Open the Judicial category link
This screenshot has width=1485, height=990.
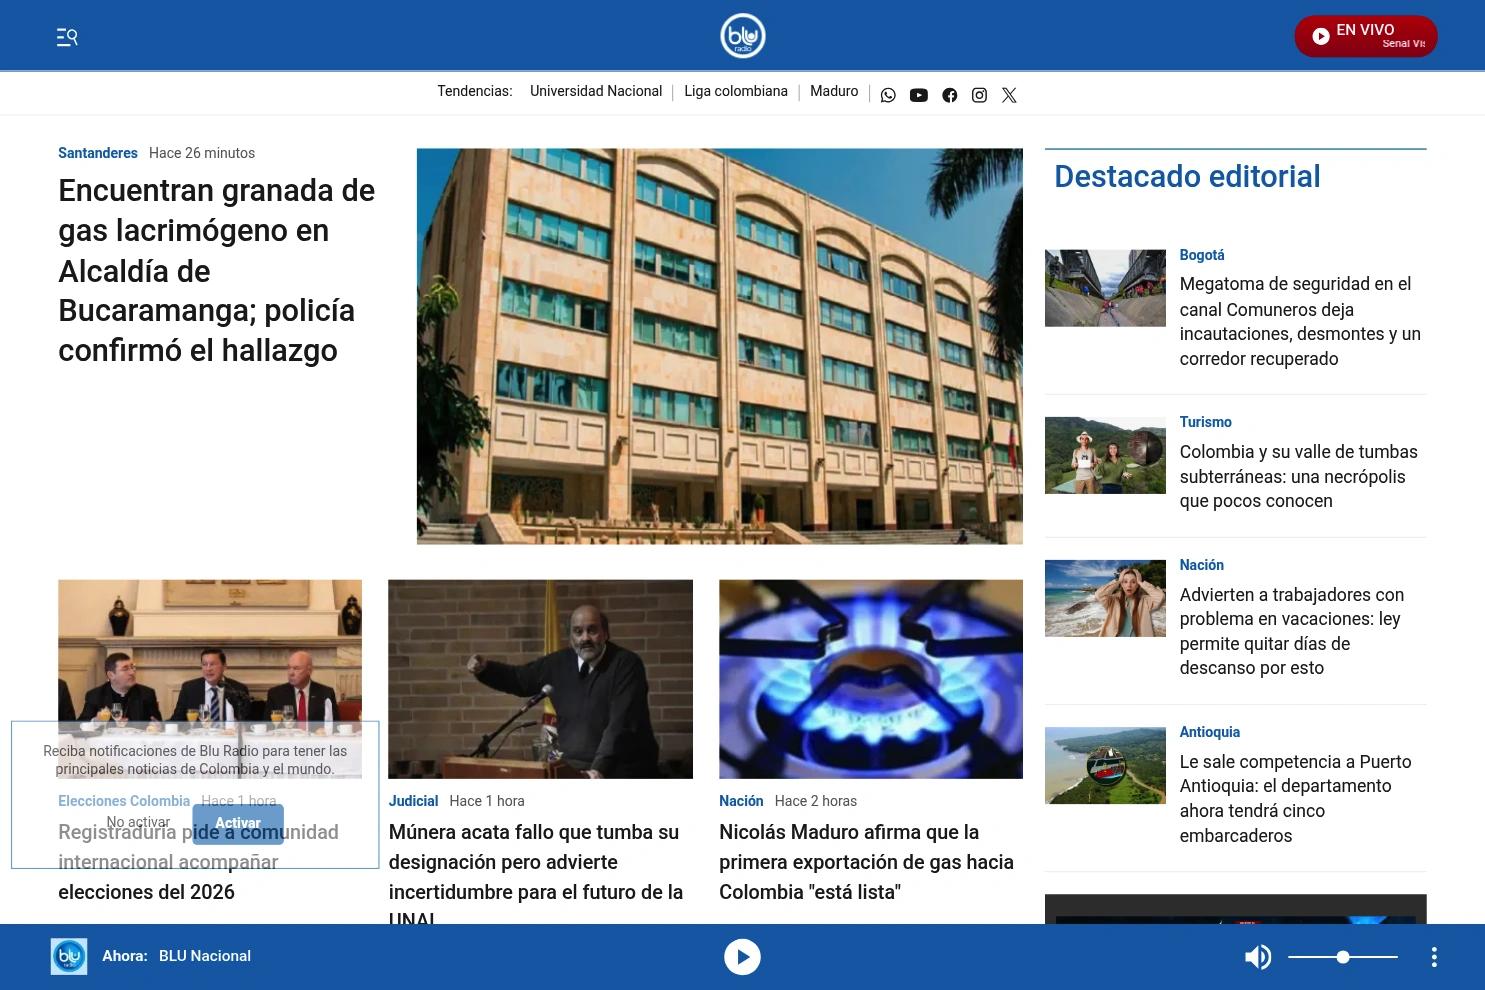click(x=413, y=801)
